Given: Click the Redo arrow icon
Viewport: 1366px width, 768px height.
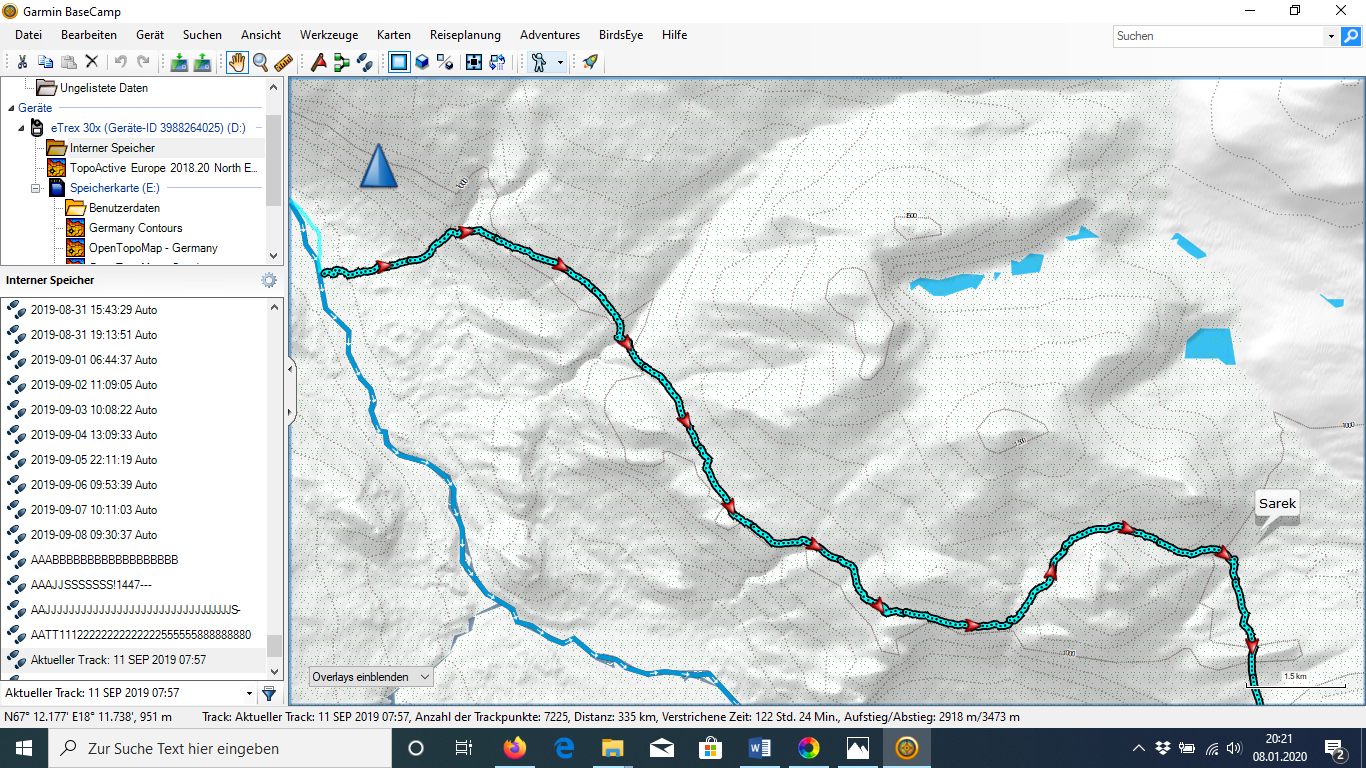Looking at the screenshot, I should [x=143, y=62].
